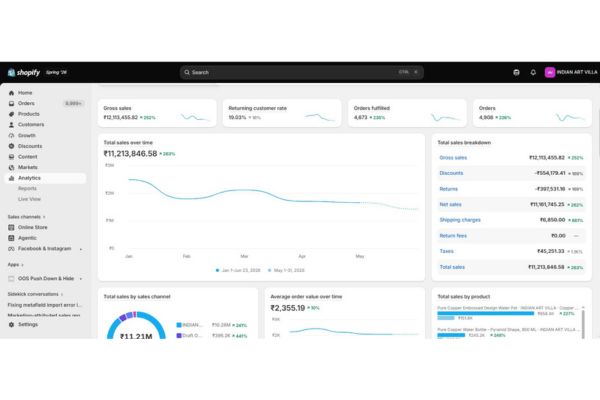Open the Shipping charges link
The height and width of the screenshot is (400, 600).
460,220
